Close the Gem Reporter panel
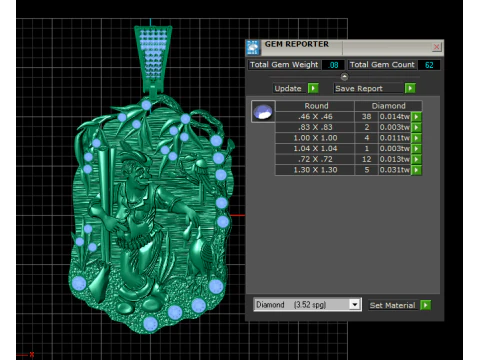The image size is (480, 360). 436,47
